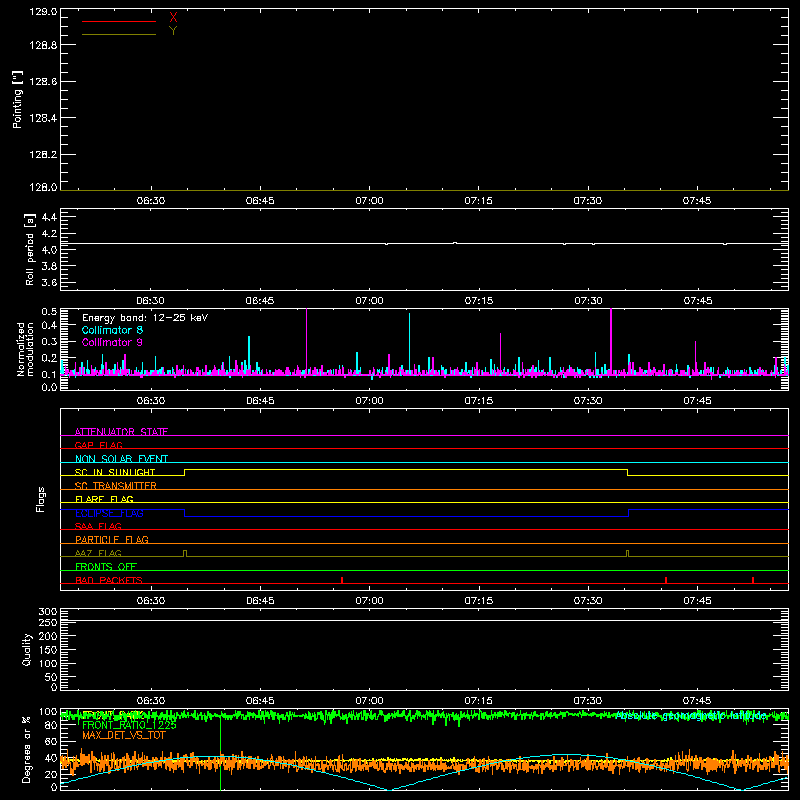Screen dimensions: 800x800
Task: Click the first BAD_PACKETS red marker near 07:00
Action: tap(342, 580)
